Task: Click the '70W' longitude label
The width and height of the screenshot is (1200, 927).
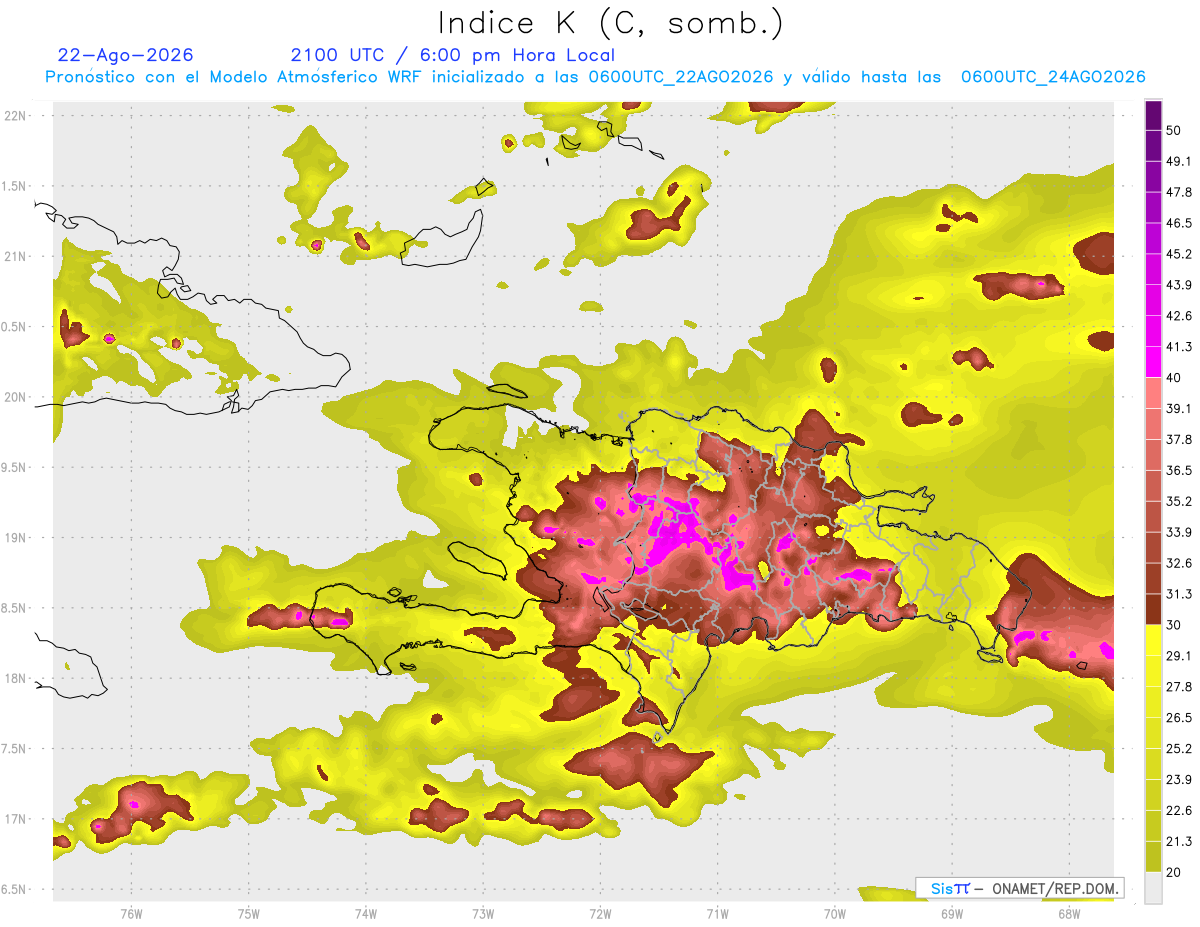Action: (x=835, y=913)
